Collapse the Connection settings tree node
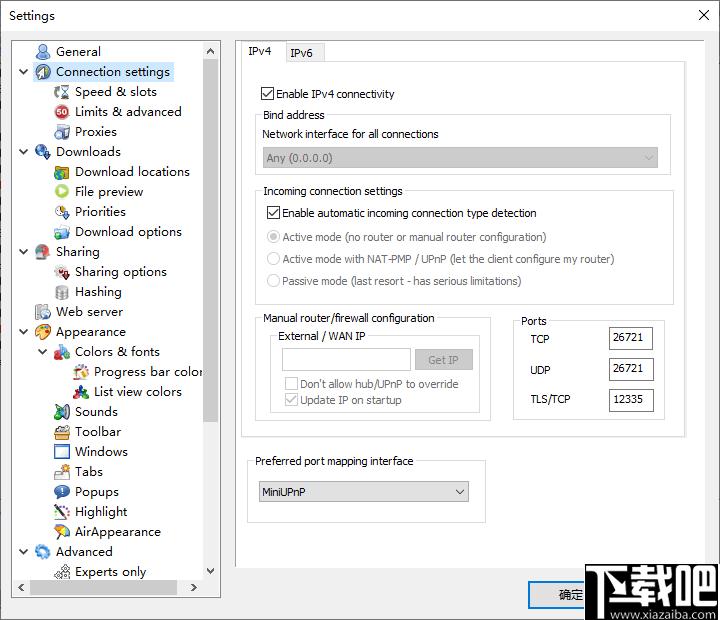 tap(24, 72)
